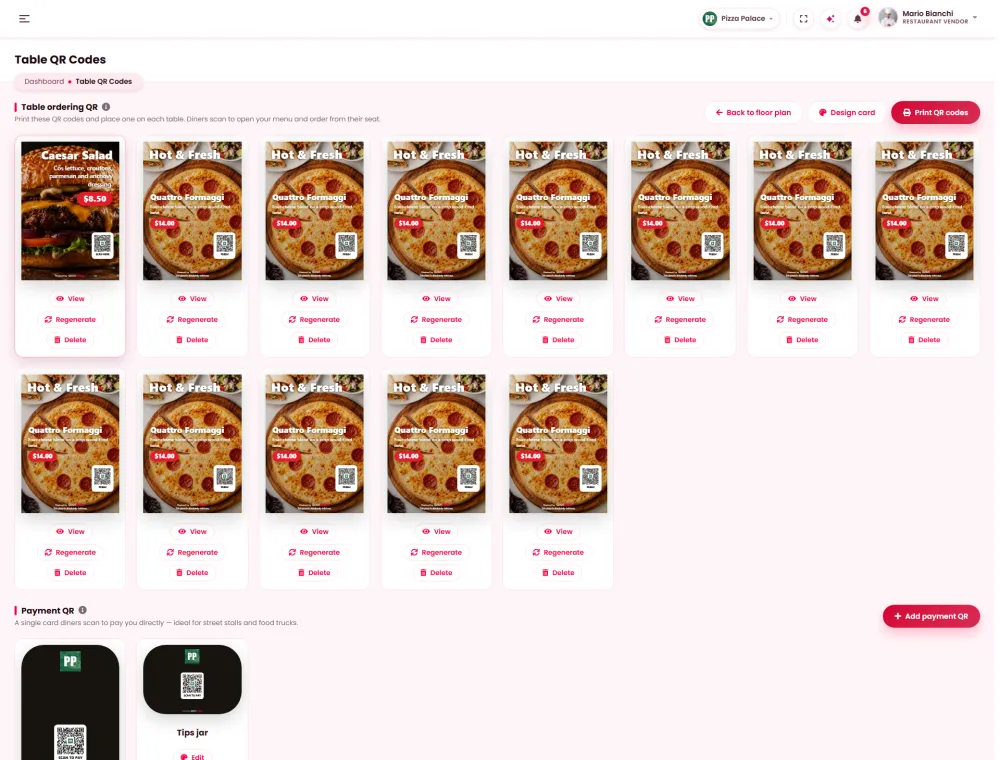Screen dimensions: 1000x760
Task: Open the hamburger sidebar menu
Action: 24,18
